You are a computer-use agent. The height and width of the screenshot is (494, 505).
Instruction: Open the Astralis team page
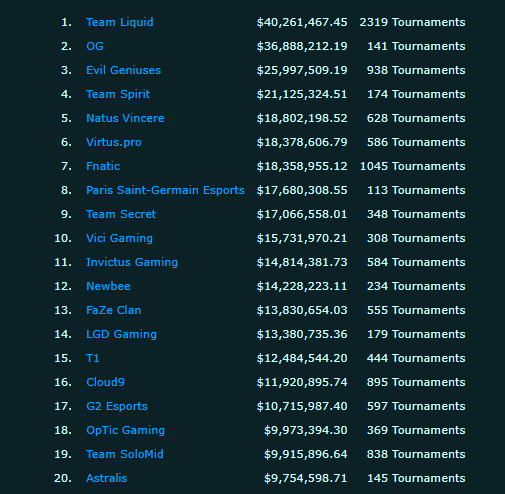[x=107, y=478]
